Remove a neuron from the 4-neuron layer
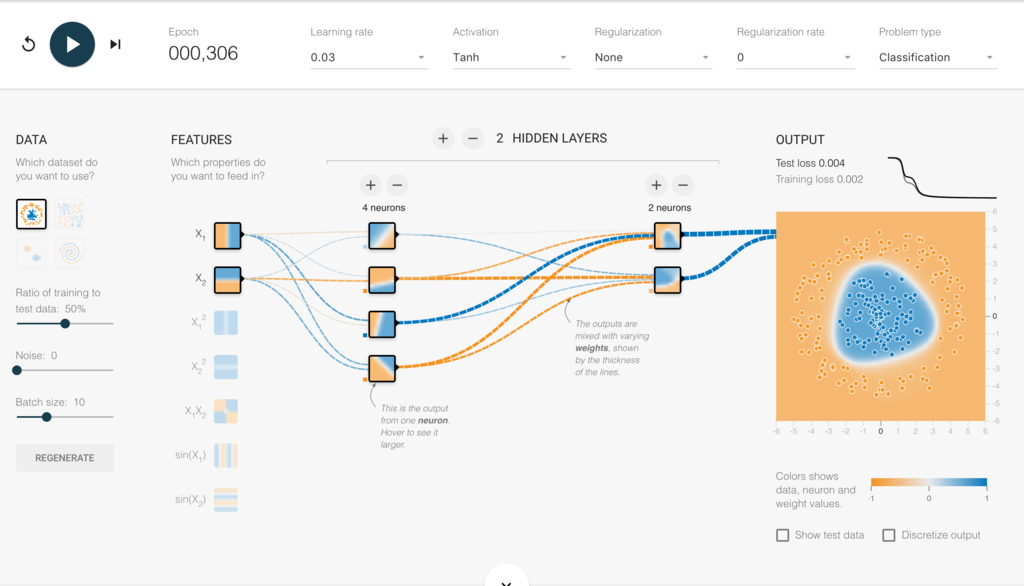 397,185
